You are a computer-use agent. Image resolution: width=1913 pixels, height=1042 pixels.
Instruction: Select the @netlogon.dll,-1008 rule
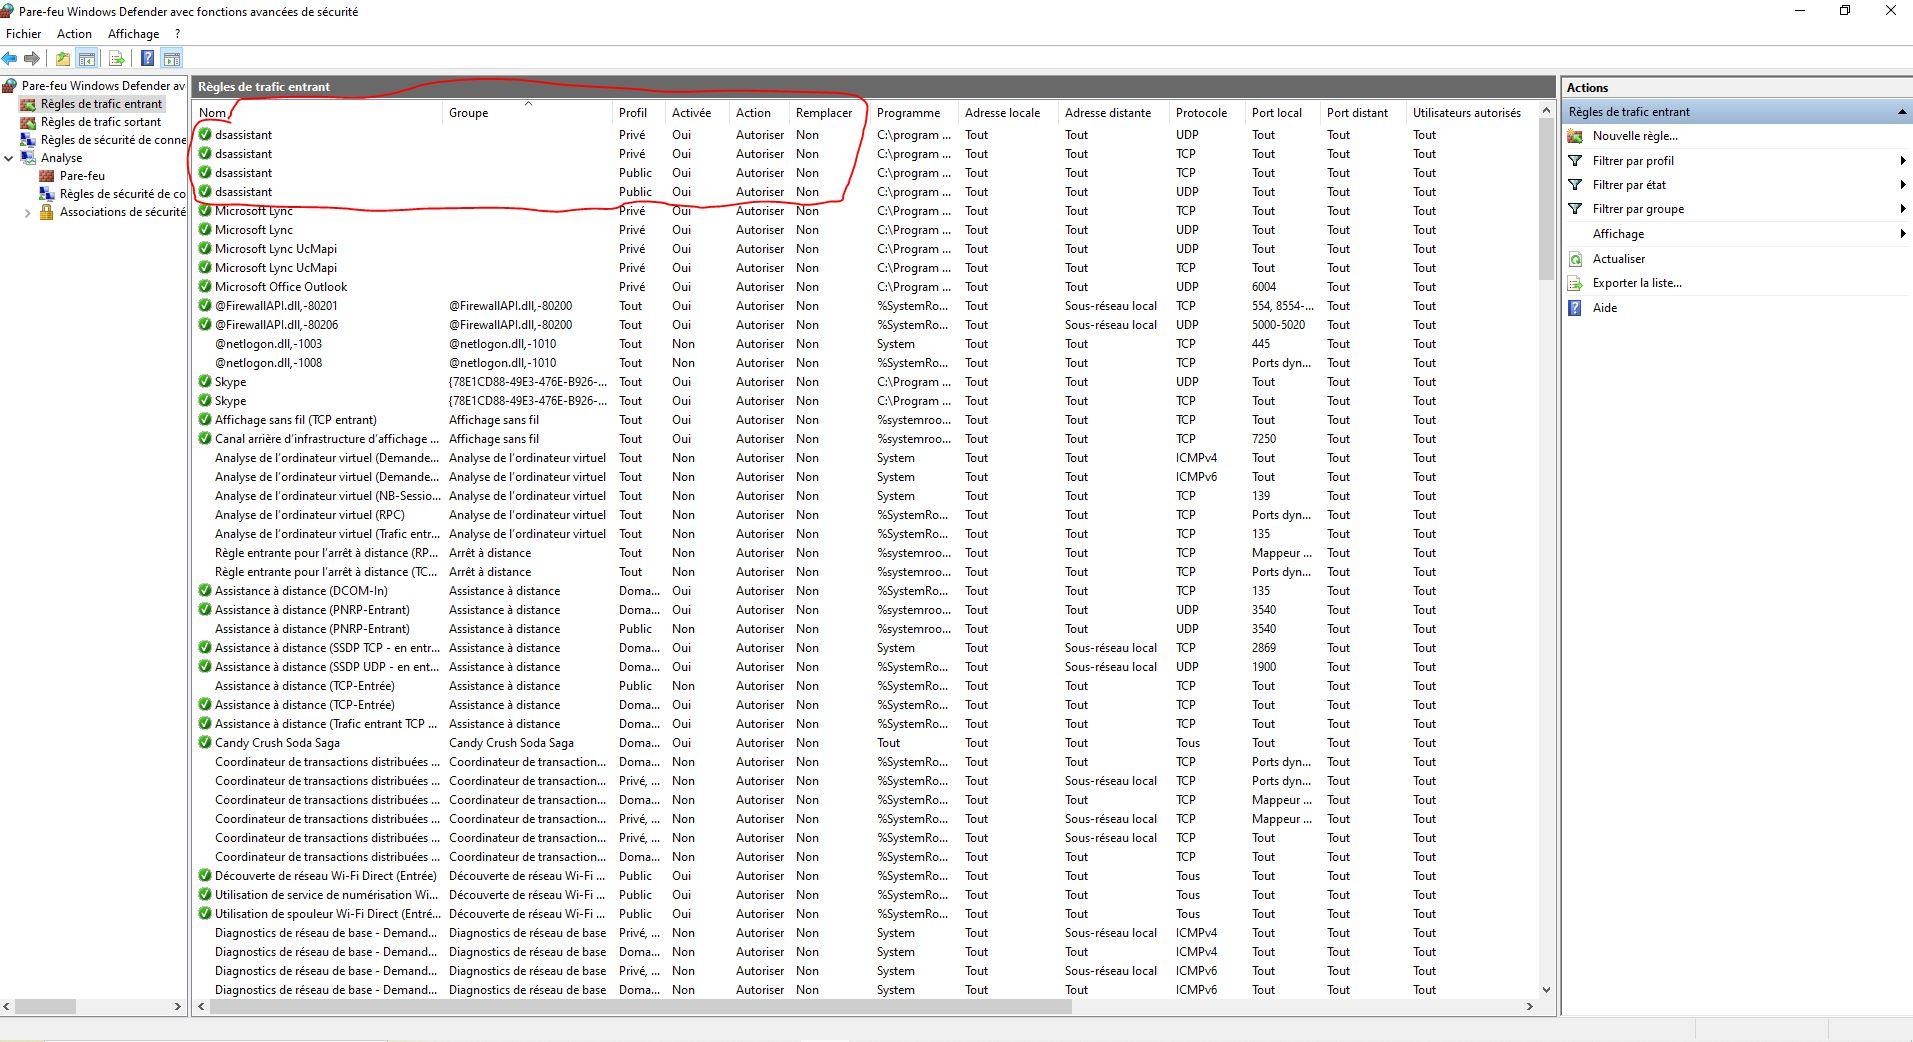[x=268, y=363]
